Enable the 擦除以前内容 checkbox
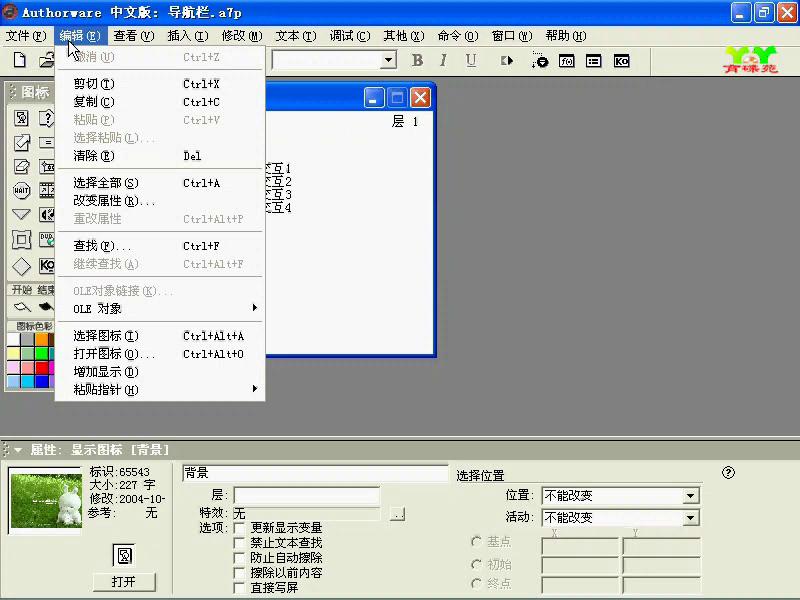This screenshot has height=600, width=800. click(x=239, y=572)
